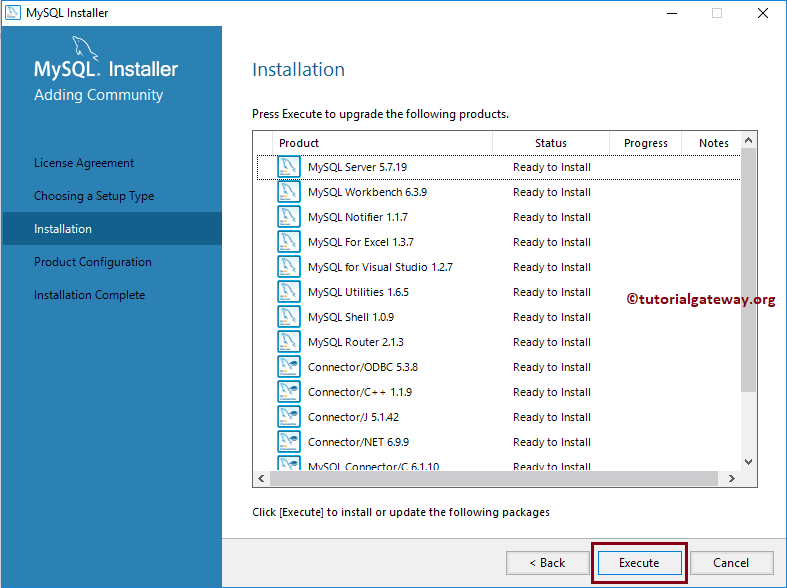Viewport: 787px width, 588px height.
Task: Click the Connector/J 5.1.42 connector icon
Action: 289,417
